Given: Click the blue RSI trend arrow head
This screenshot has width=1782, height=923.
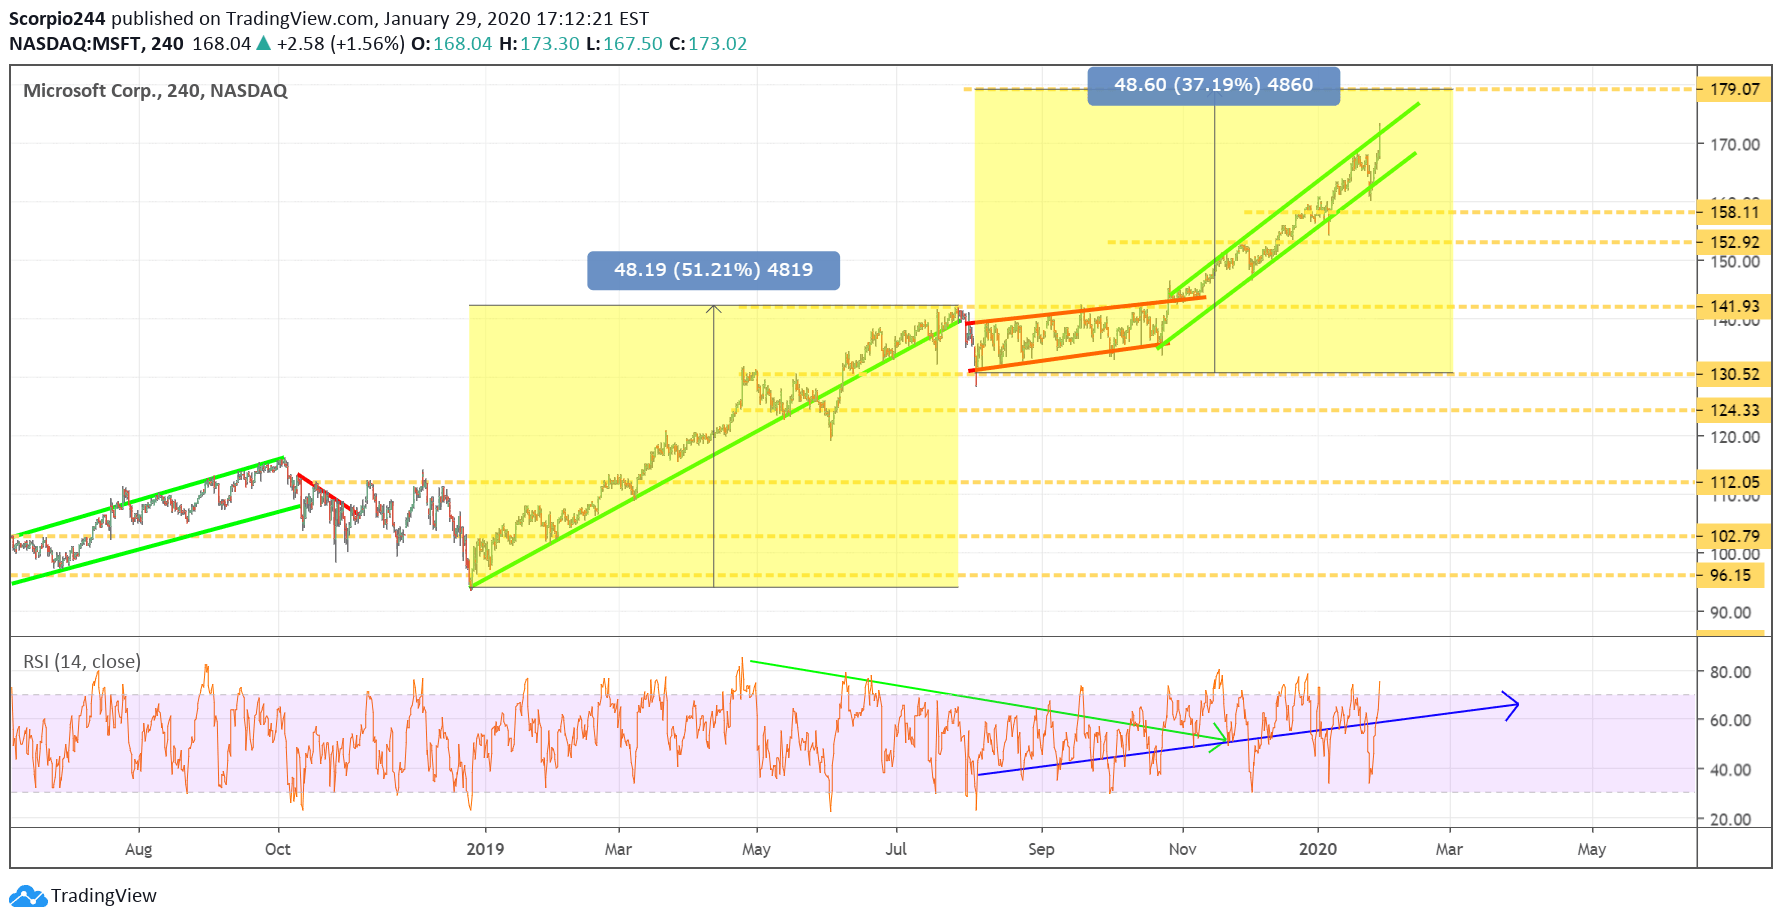Looking at the screenshot, I should [1511, 705].
